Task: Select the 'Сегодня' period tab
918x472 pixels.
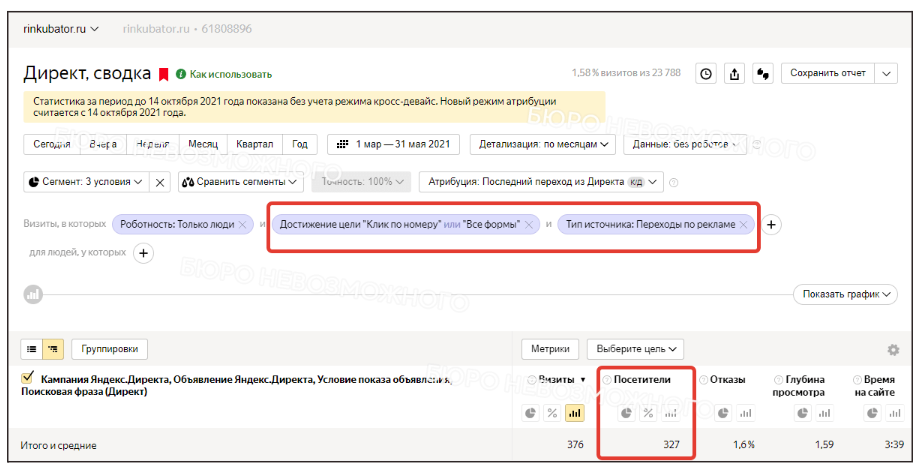Action: tap(52, 144)
